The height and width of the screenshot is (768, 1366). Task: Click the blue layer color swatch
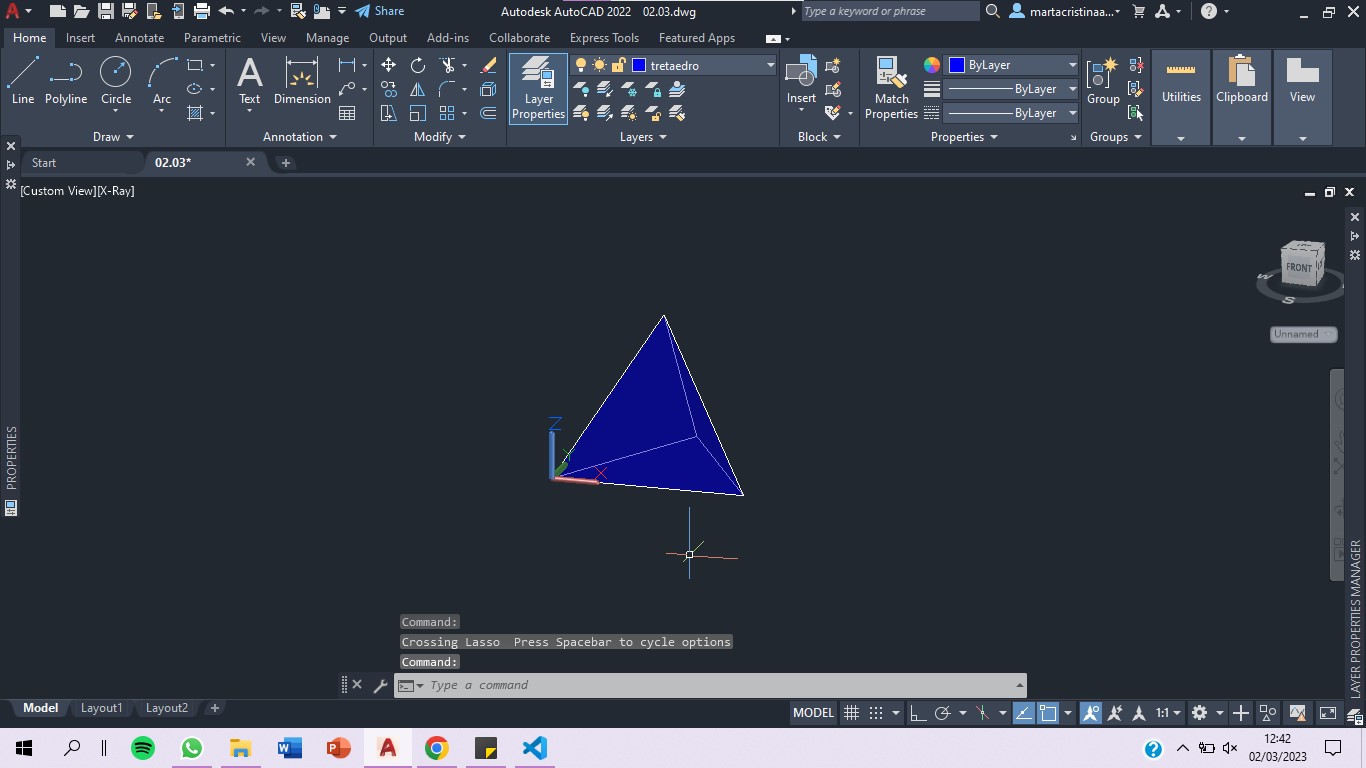point(639,65)
